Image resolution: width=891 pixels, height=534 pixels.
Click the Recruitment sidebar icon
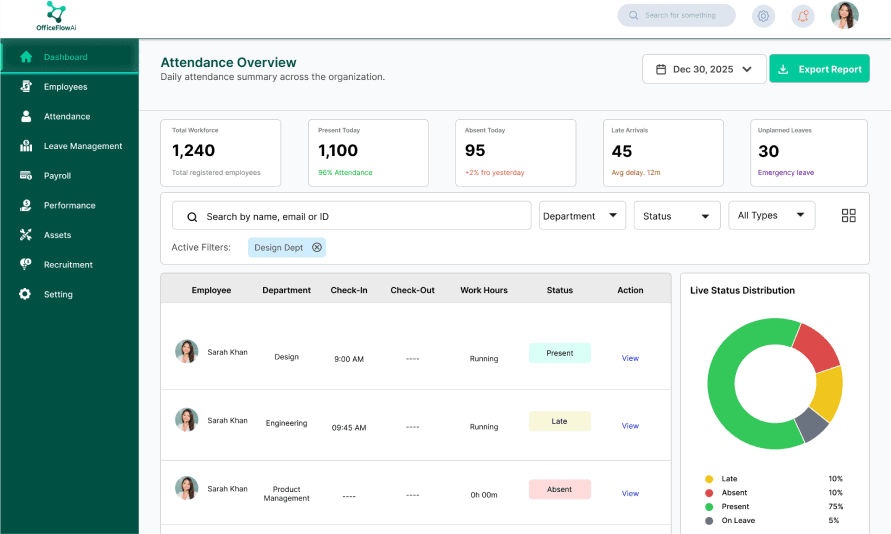click(26, 264)
